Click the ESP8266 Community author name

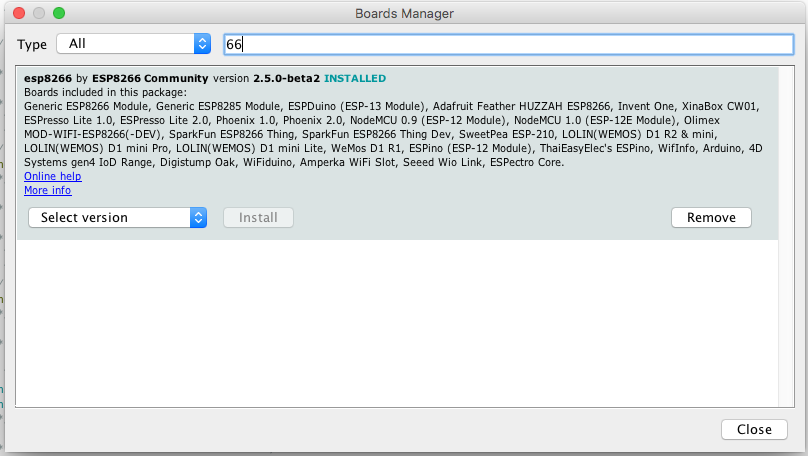[x=150, y=78]
